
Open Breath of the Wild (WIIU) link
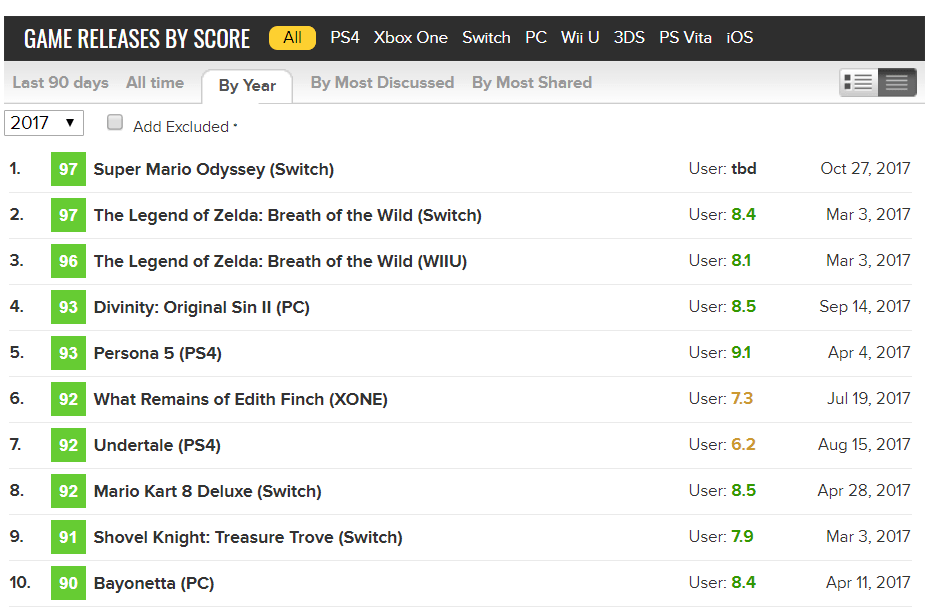[281, 262]
